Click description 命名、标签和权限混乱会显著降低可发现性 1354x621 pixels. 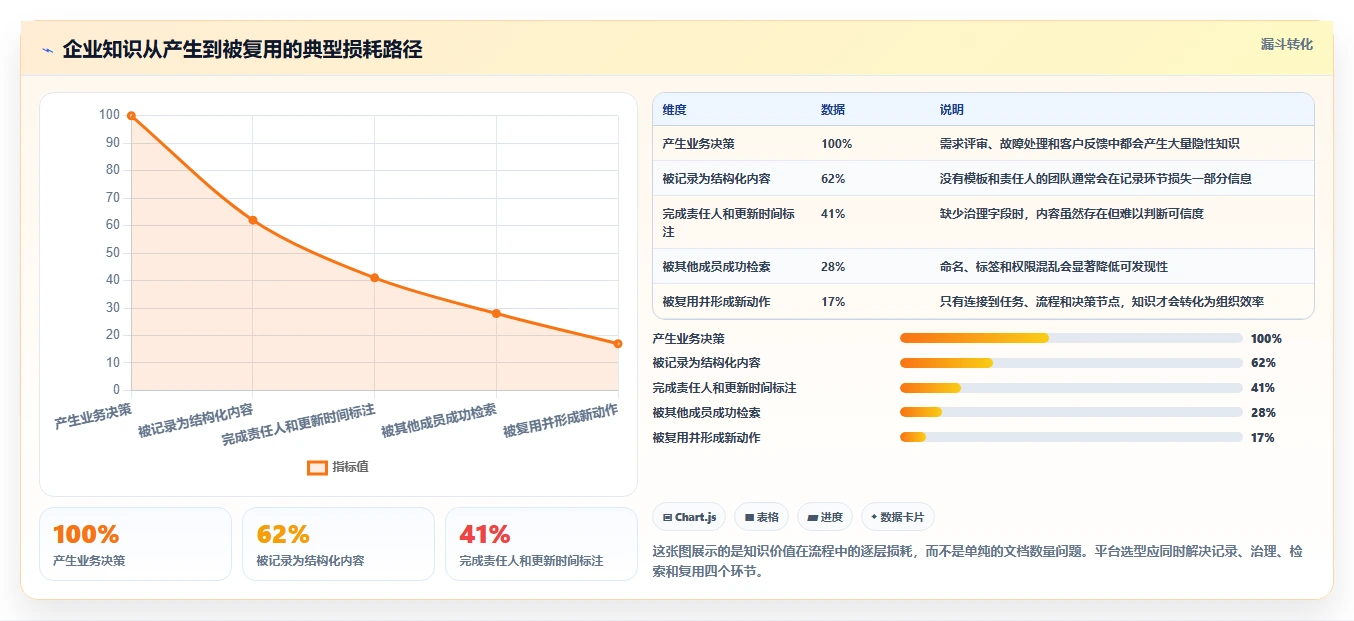[x=1054, y=267]
